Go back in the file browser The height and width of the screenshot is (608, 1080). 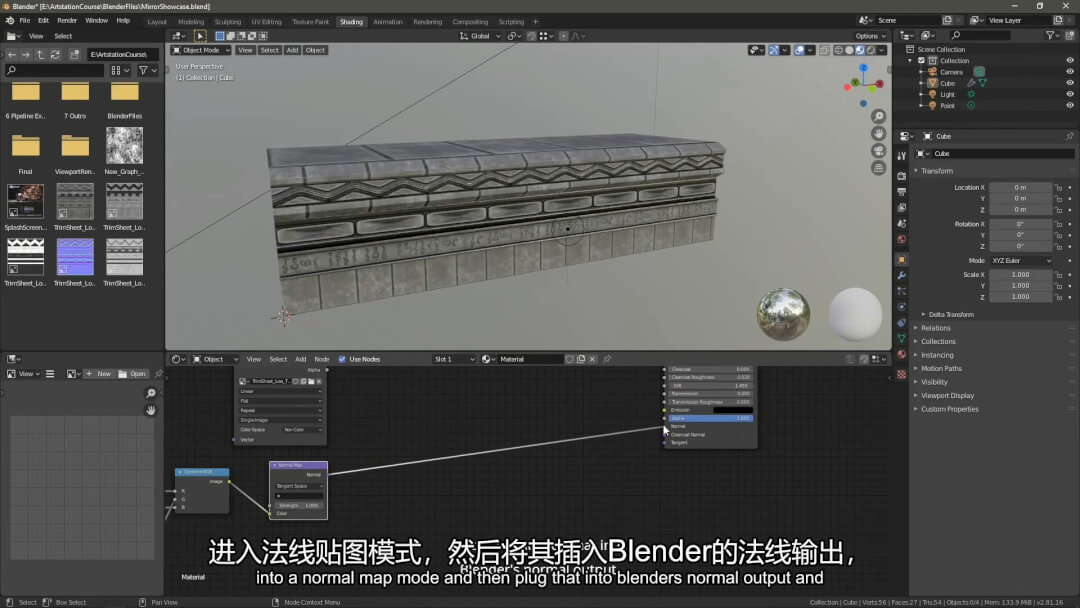(12, 54)
